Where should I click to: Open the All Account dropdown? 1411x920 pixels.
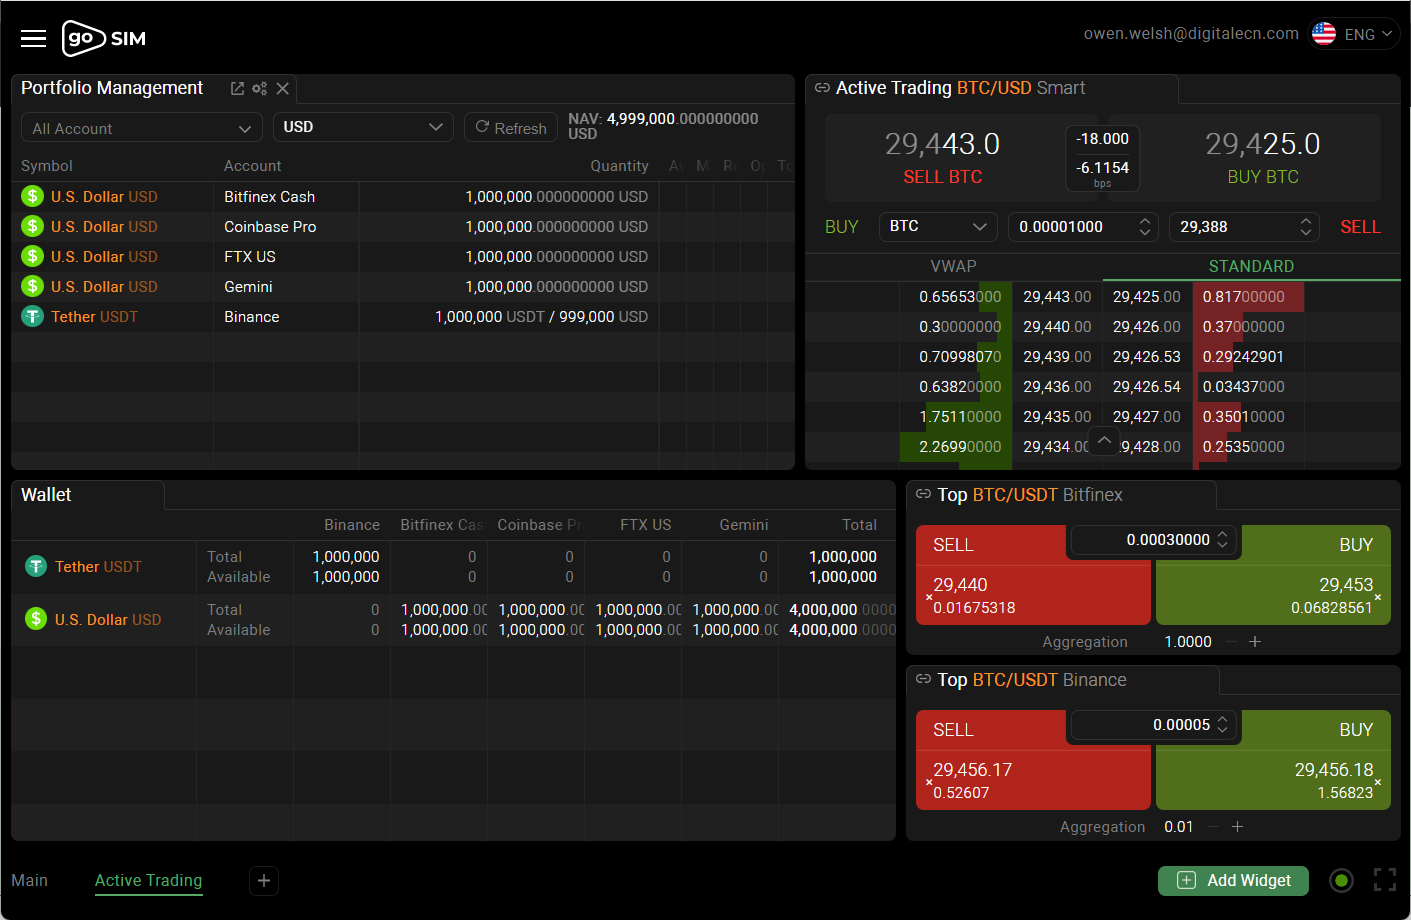tap(142, 127)
